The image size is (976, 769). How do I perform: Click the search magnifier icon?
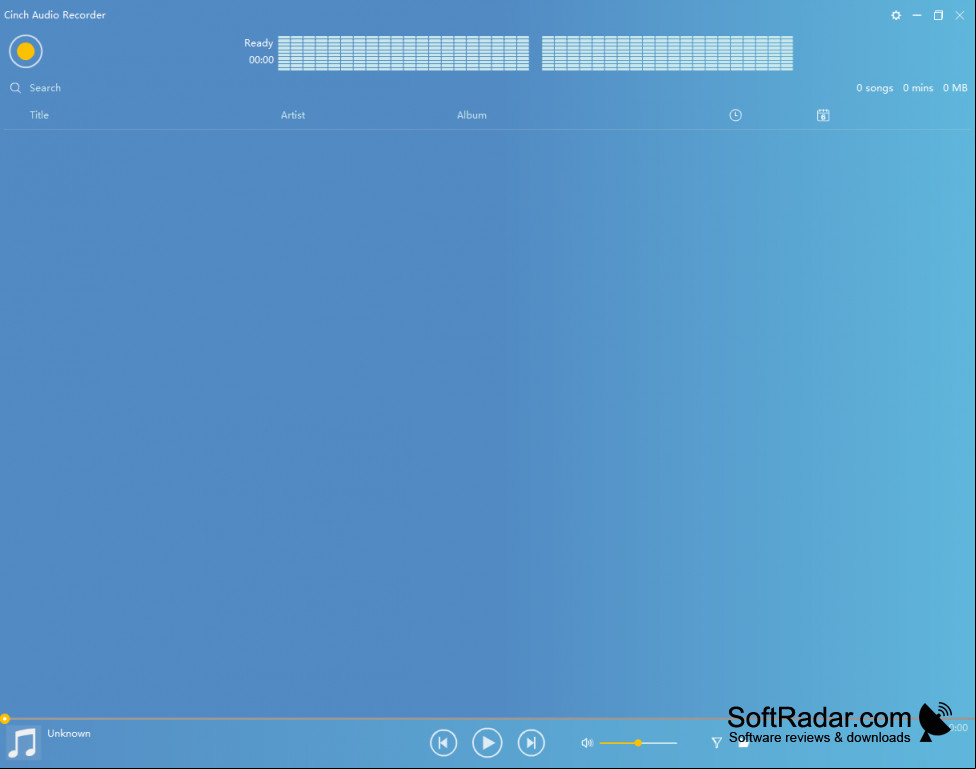(x=16, y=88)
